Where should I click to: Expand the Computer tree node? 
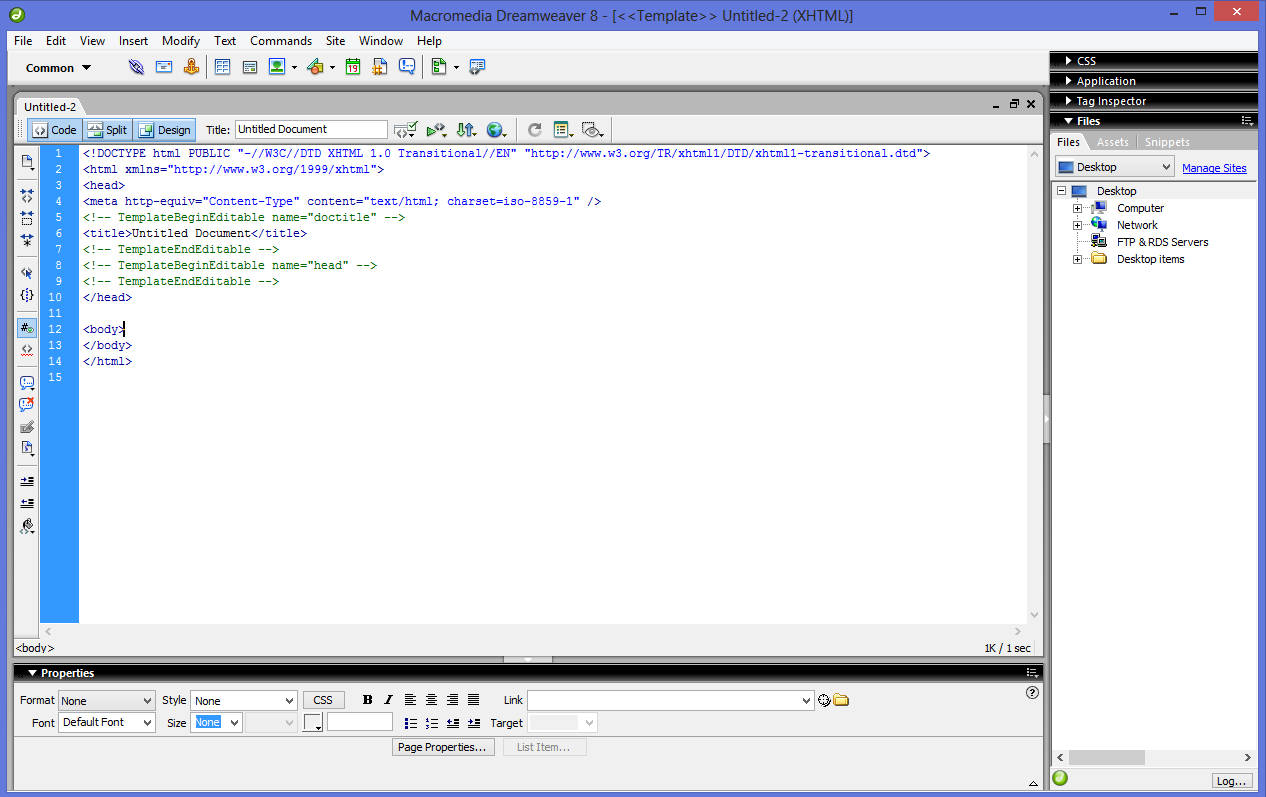click(1078, 208)
